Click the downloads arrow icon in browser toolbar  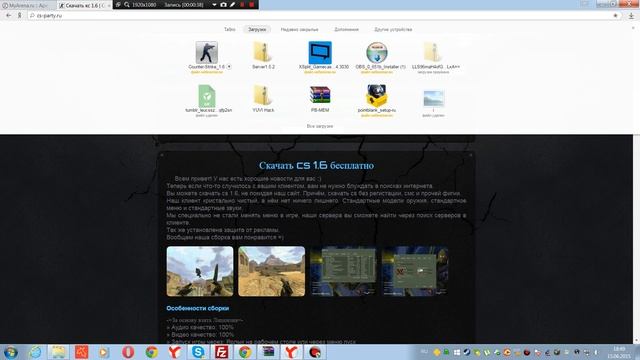click(631, 16)
